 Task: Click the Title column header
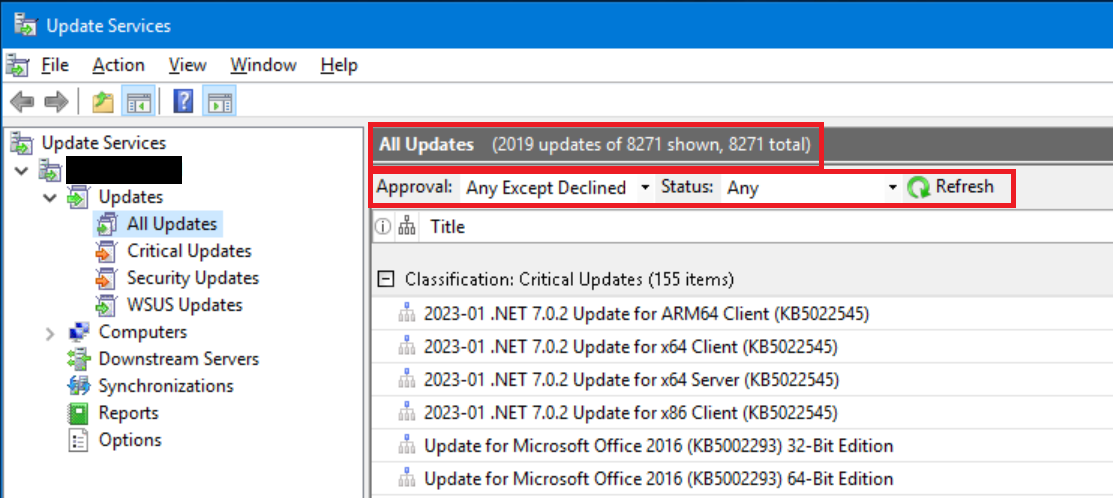coord(447,227)
